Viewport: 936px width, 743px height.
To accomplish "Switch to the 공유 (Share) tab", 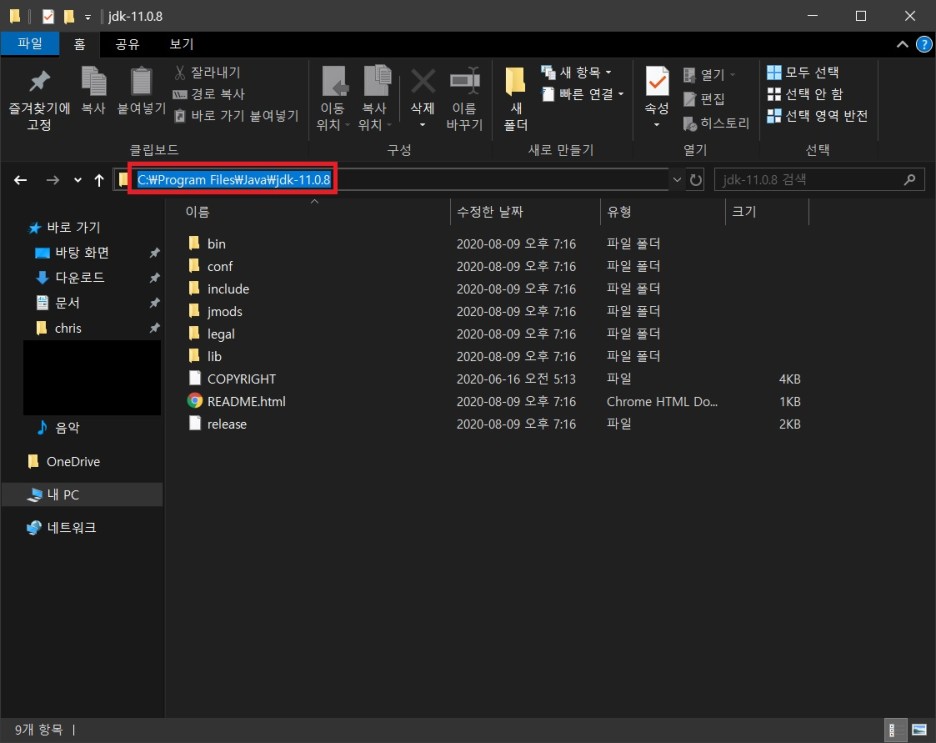I will tap(127, 44).
